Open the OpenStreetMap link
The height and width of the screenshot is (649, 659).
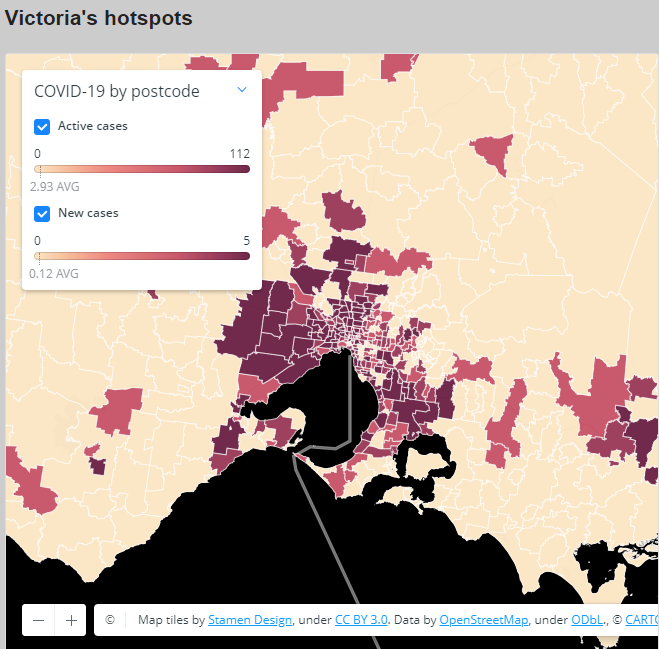click(483, 620)
